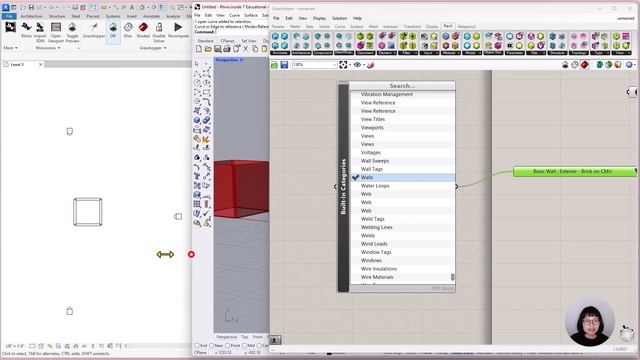Click Disable Solver button
Image resolution: width=640 pixels, height=360 pixels.
[x=159, y=32]
